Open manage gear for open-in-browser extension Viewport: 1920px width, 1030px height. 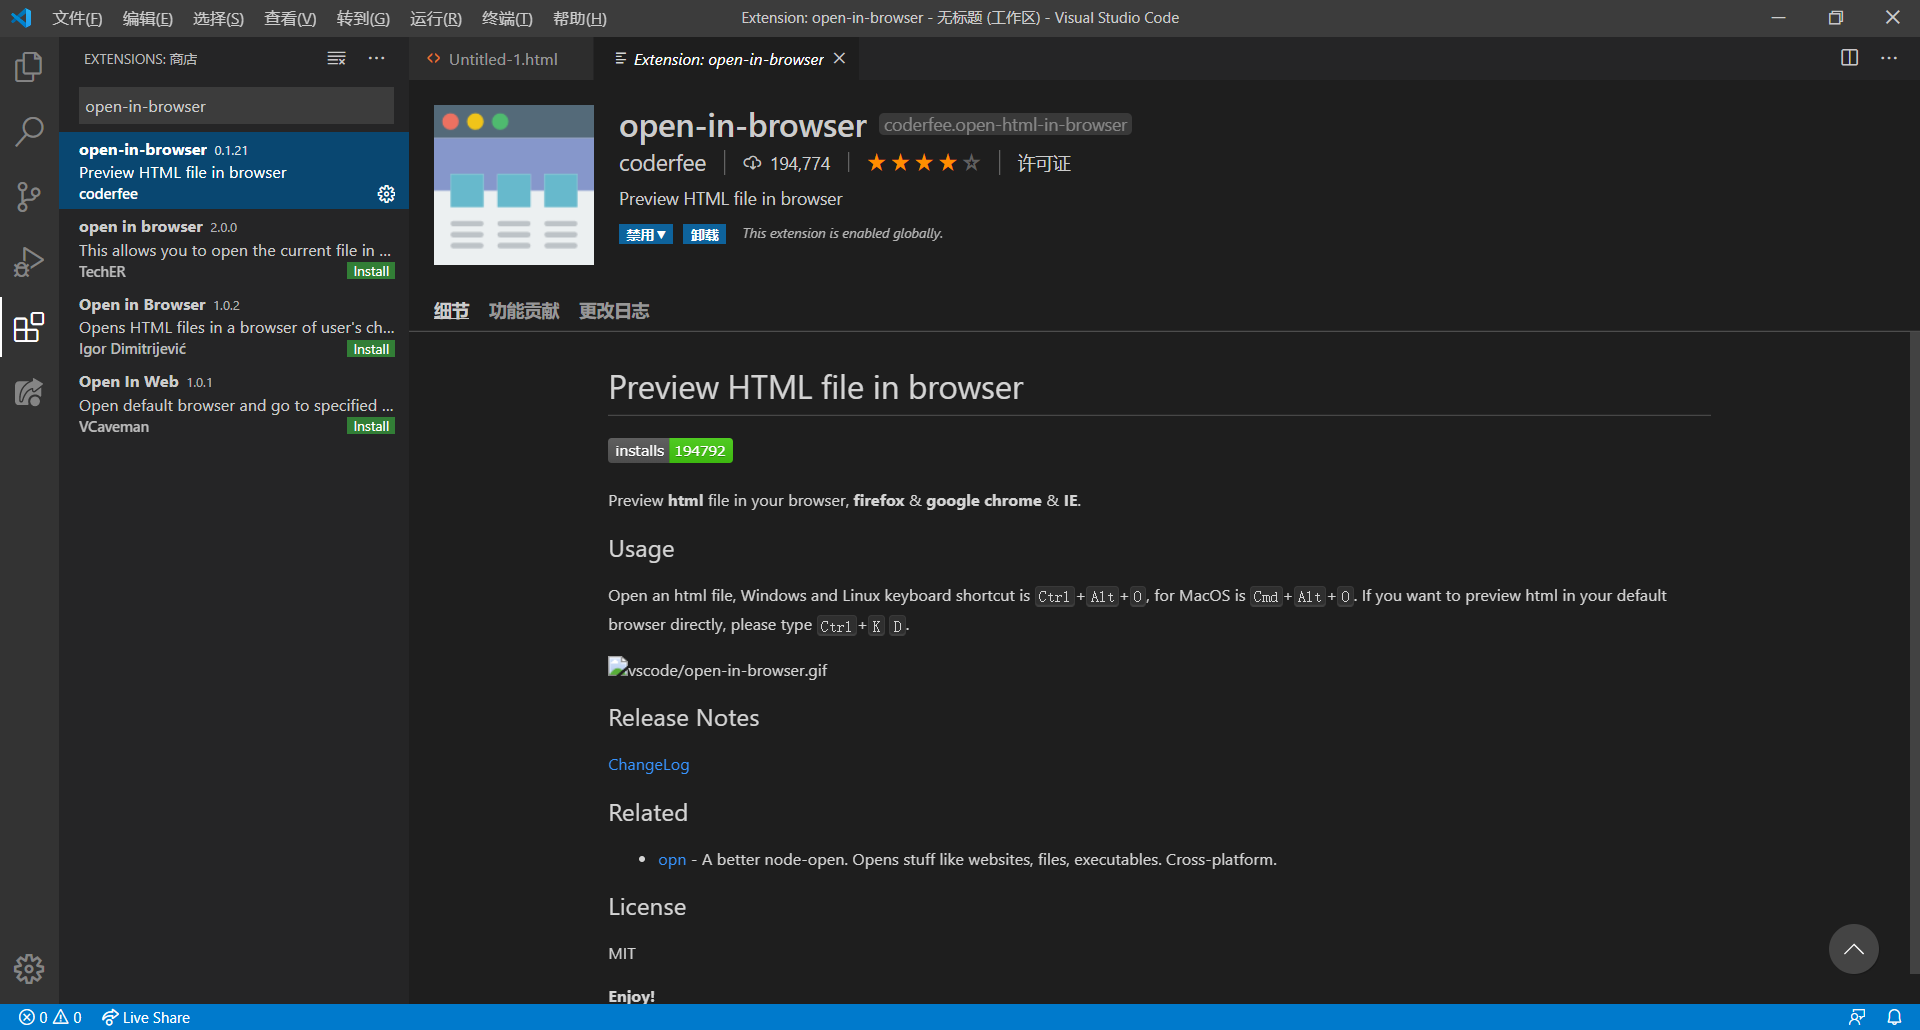(x=386, y=194)
